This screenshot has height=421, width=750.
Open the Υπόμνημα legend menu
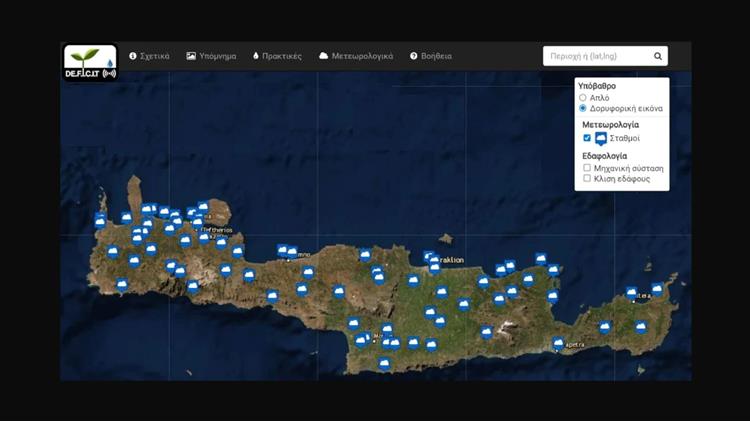point(211,56)
